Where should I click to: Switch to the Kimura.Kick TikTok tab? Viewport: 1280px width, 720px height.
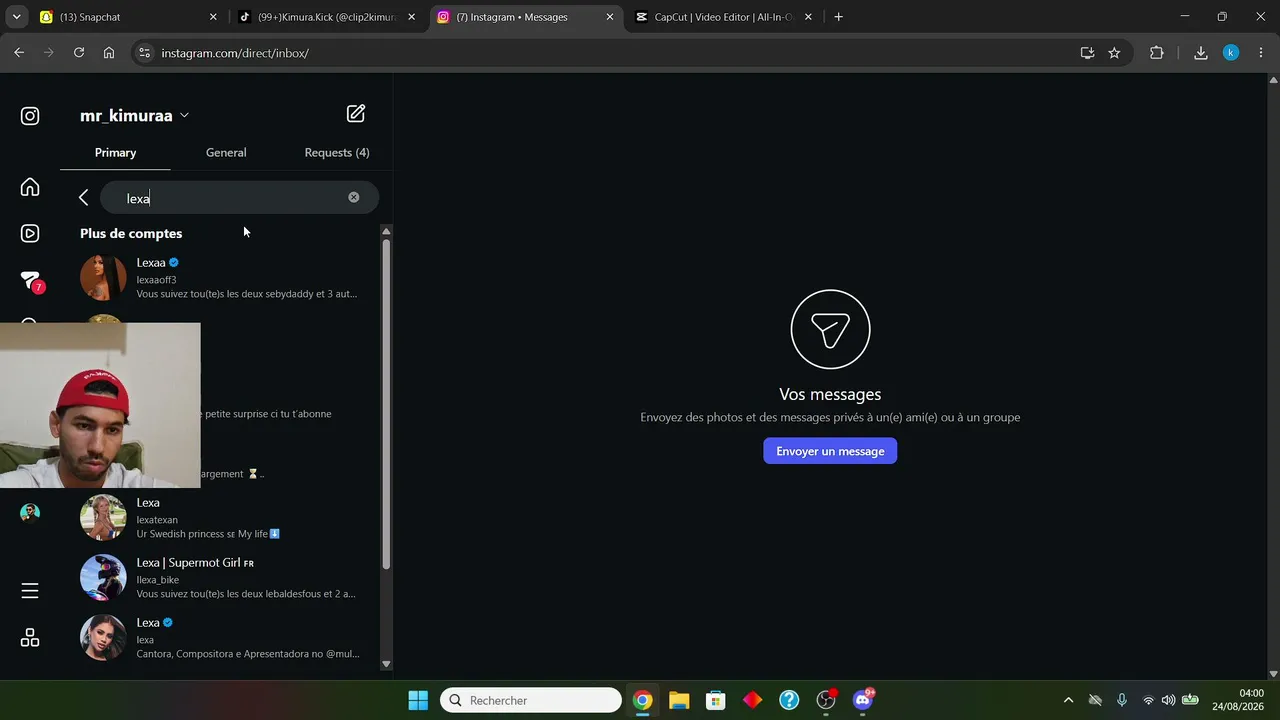click(x=327, y=17)
